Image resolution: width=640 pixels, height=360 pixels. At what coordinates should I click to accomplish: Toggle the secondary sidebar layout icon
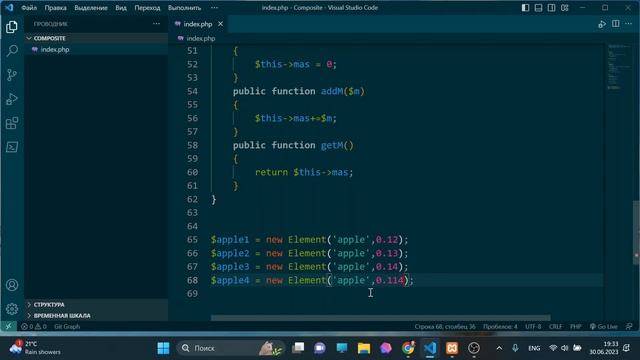551,8
